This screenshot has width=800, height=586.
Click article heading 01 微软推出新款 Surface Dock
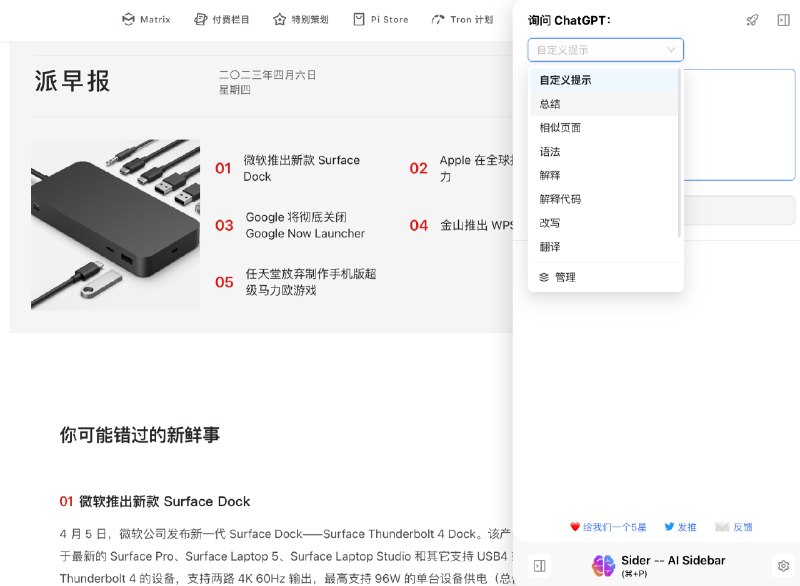155,501
